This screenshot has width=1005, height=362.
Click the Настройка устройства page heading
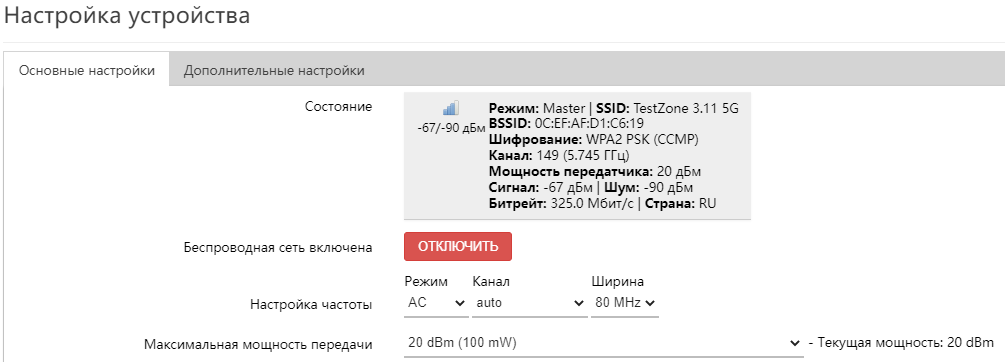pyautogui.click(x=127, y=15)
